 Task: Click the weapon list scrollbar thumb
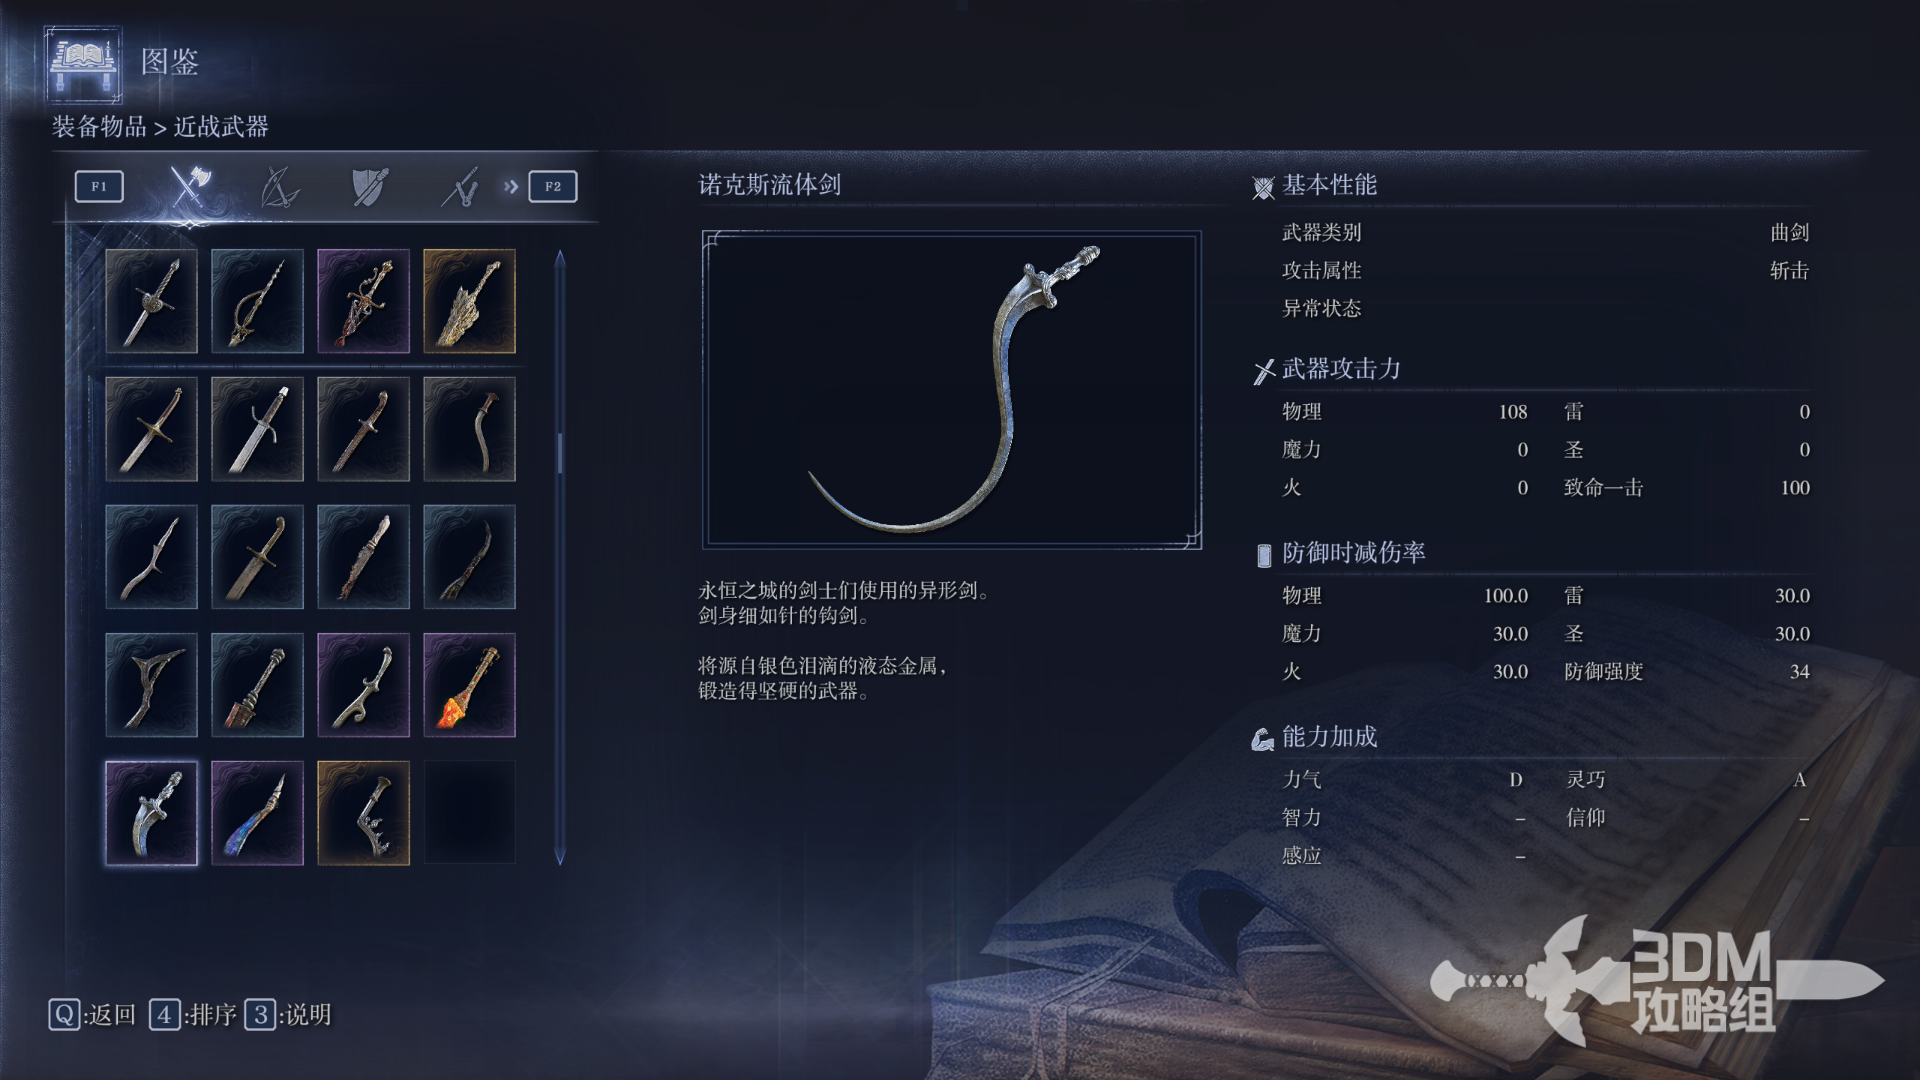click(560, 453)
